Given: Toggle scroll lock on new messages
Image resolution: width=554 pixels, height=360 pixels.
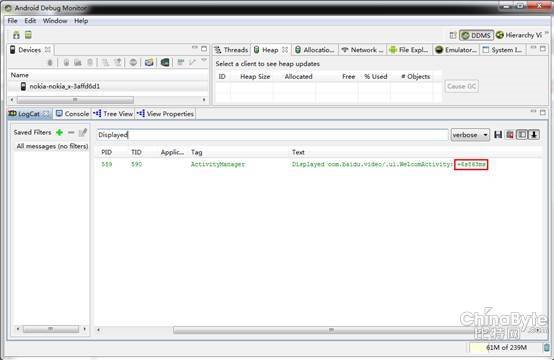Looking at the screenshot, I should coord(534,135).
